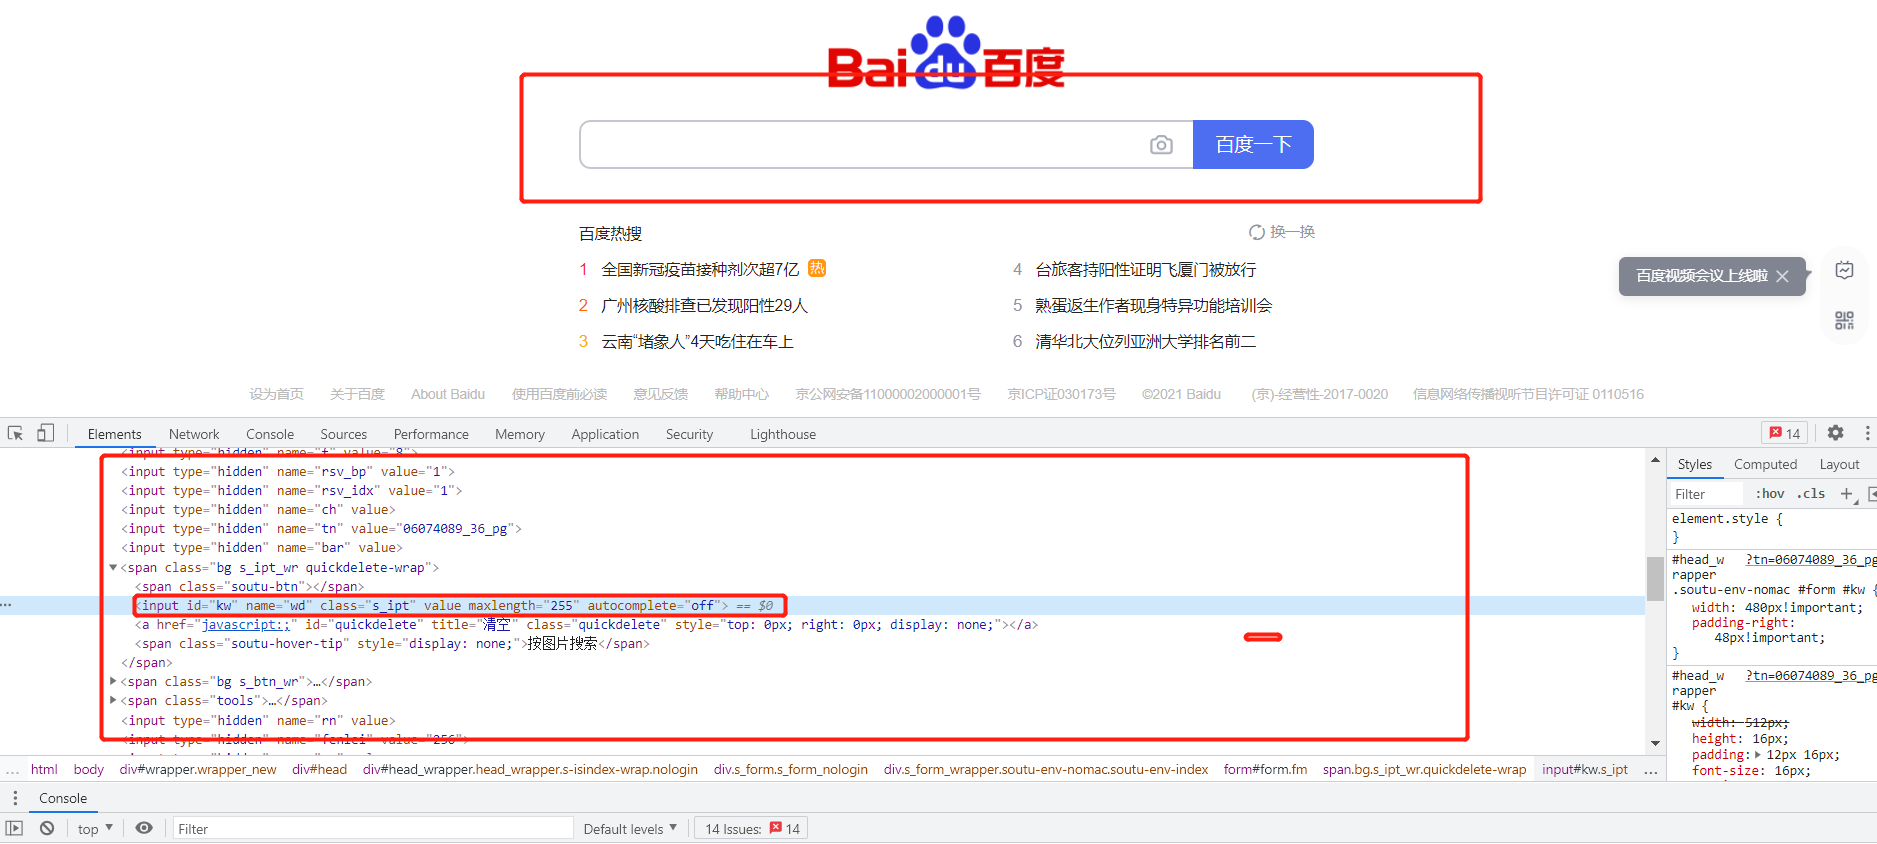The height and width of the screenshot is (844, 1877).
Task: Open DevTools settings gear
Action: click(1835, 433)
